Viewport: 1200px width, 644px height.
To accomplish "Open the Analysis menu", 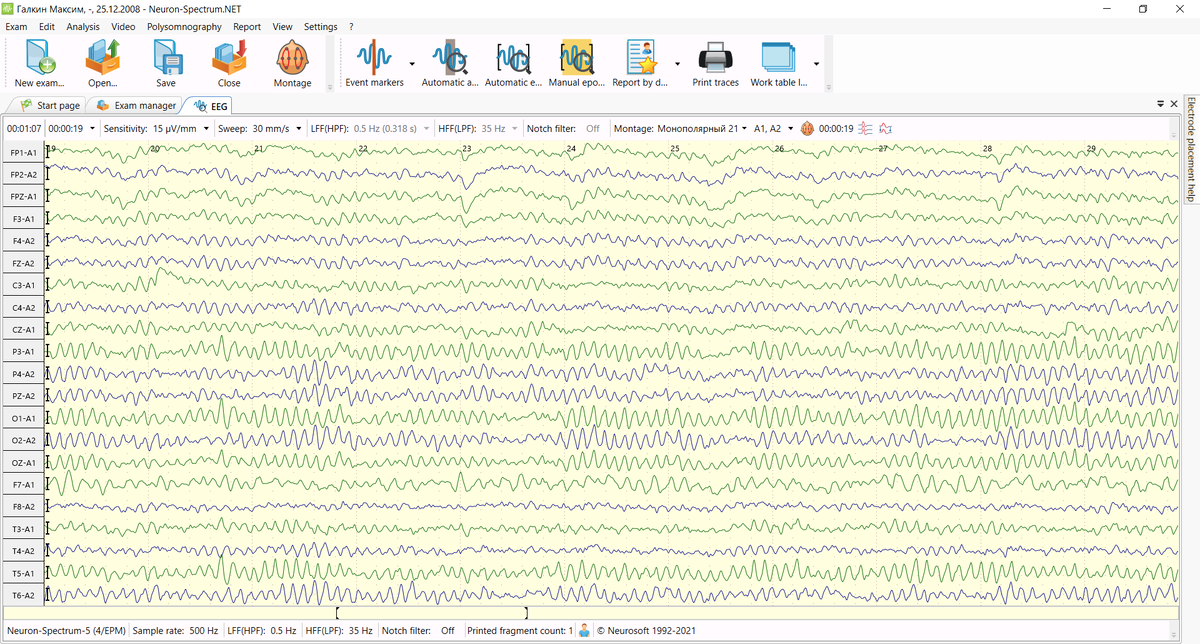I will (83, 27).
